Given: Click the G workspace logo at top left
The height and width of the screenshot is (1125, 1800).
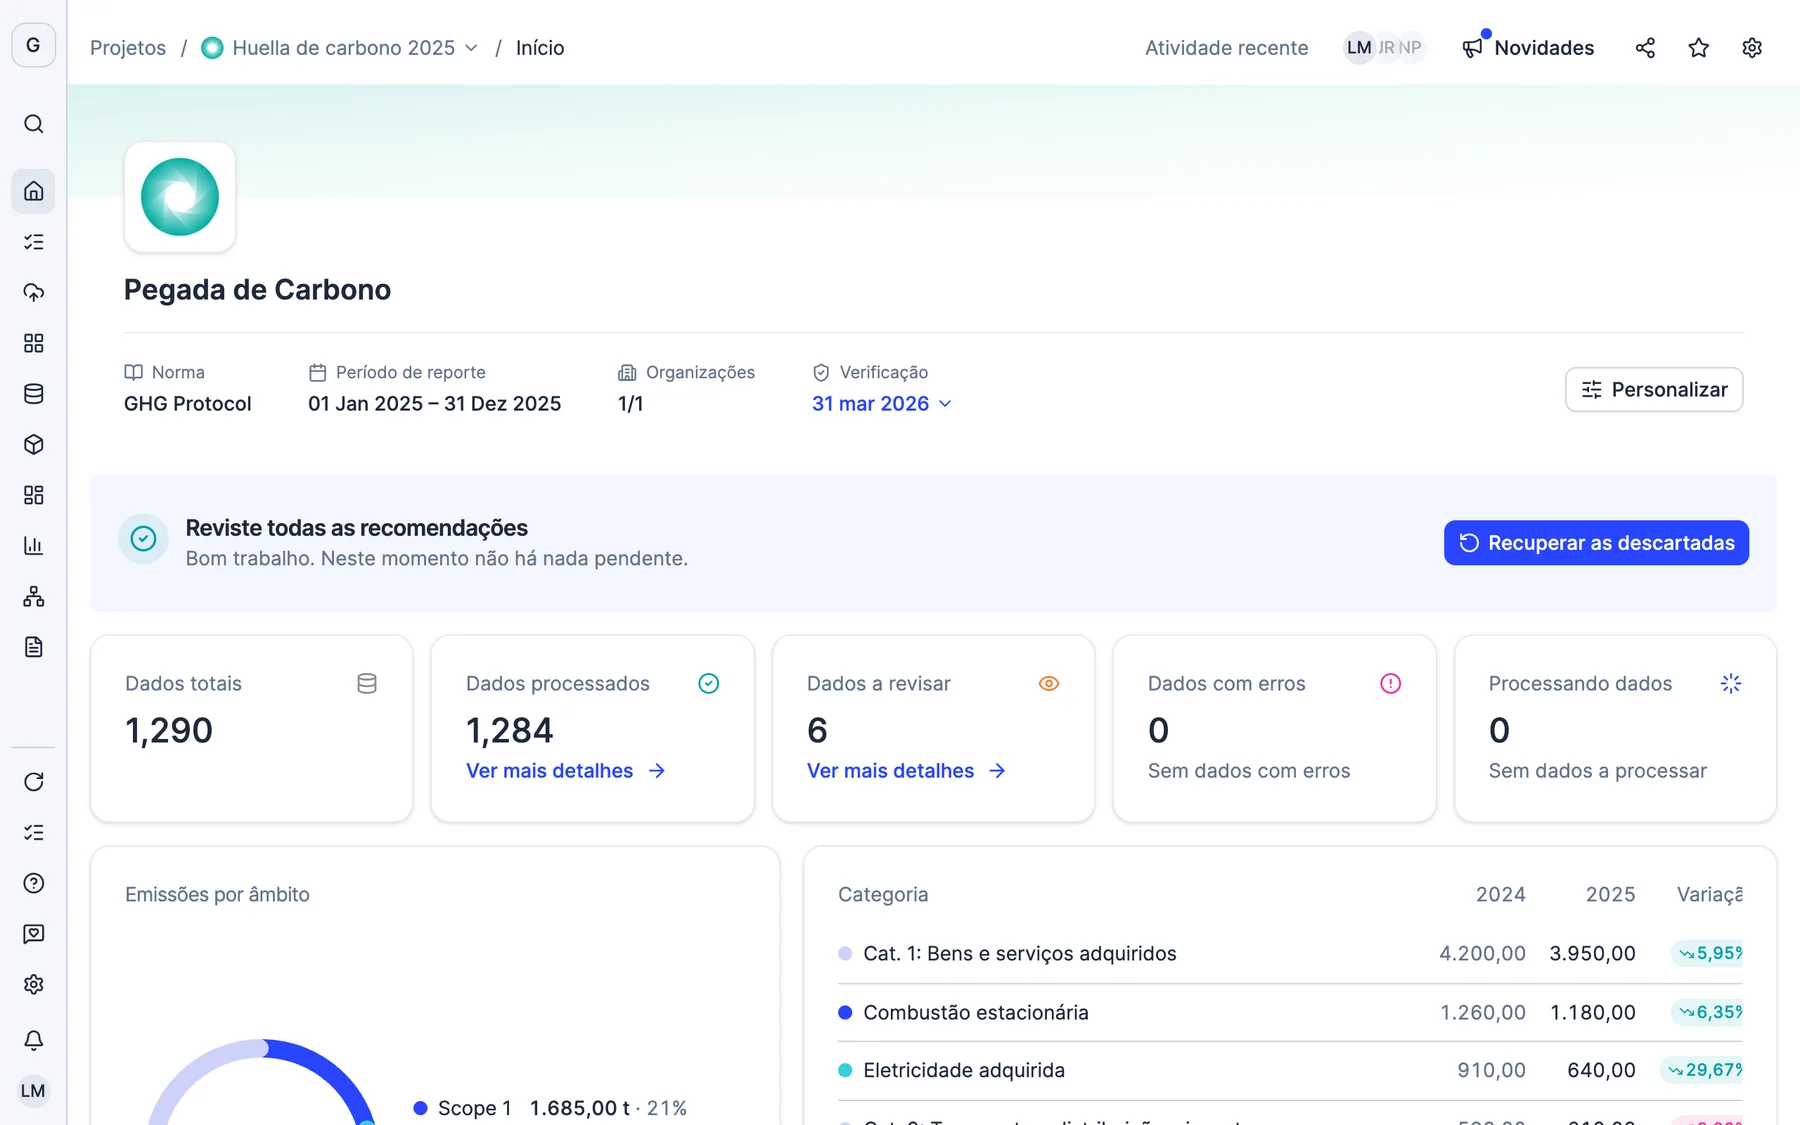Looking at the screenshot, I should point(33,45).
